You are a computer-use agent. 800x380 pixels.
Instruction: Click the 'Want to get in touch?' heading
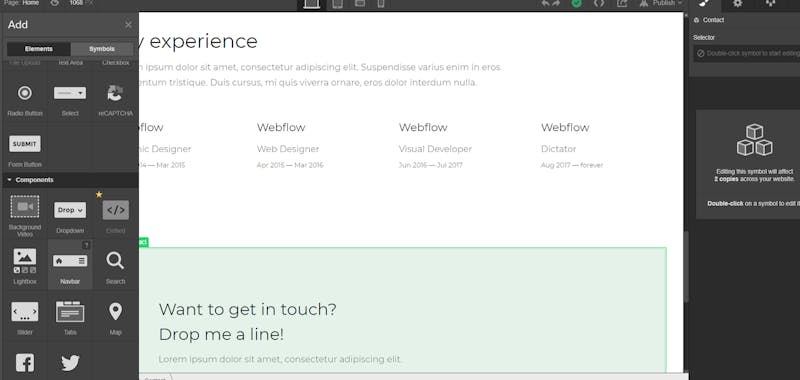247,309
